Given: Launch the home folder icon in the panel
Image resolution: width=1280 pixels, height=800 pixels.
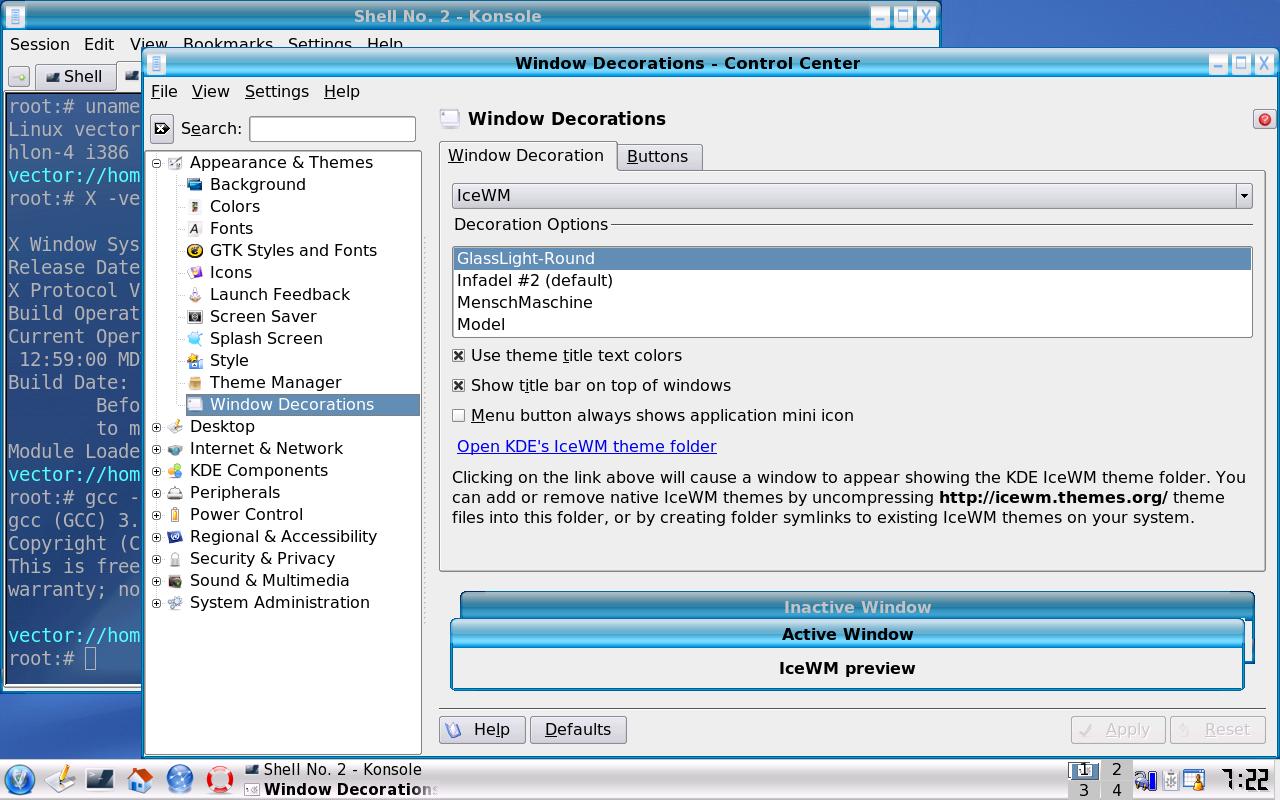Looking at the screenshot, I should (x=140, y=779).
